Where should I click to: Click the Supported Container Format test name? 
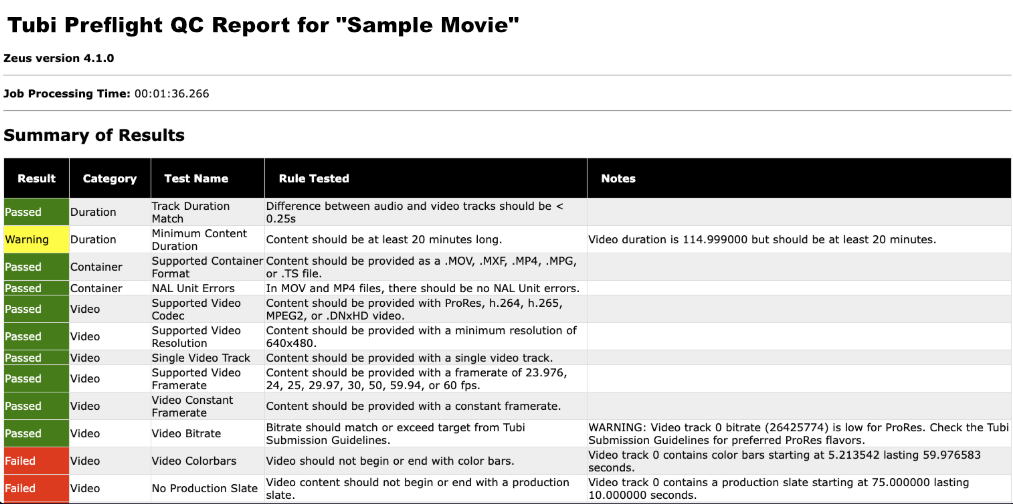point(207,267)
